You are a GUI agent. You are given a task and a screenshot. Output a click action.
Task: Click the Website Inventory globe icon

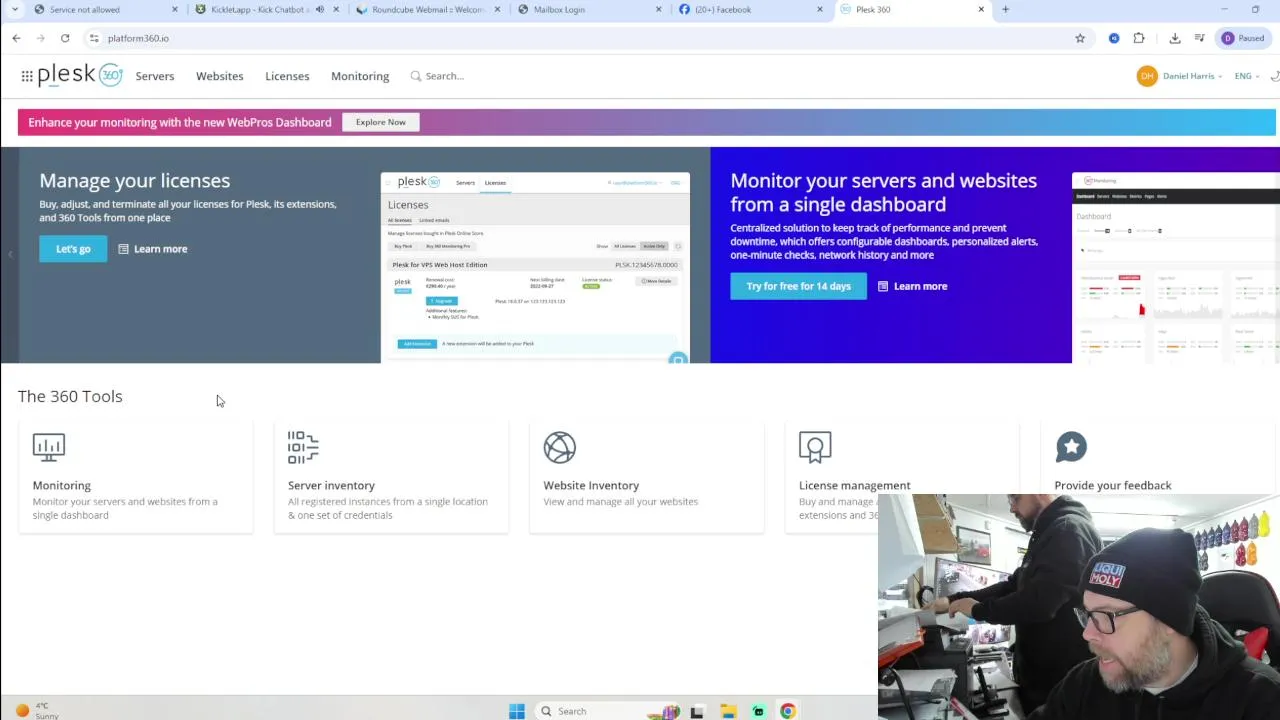560,447
